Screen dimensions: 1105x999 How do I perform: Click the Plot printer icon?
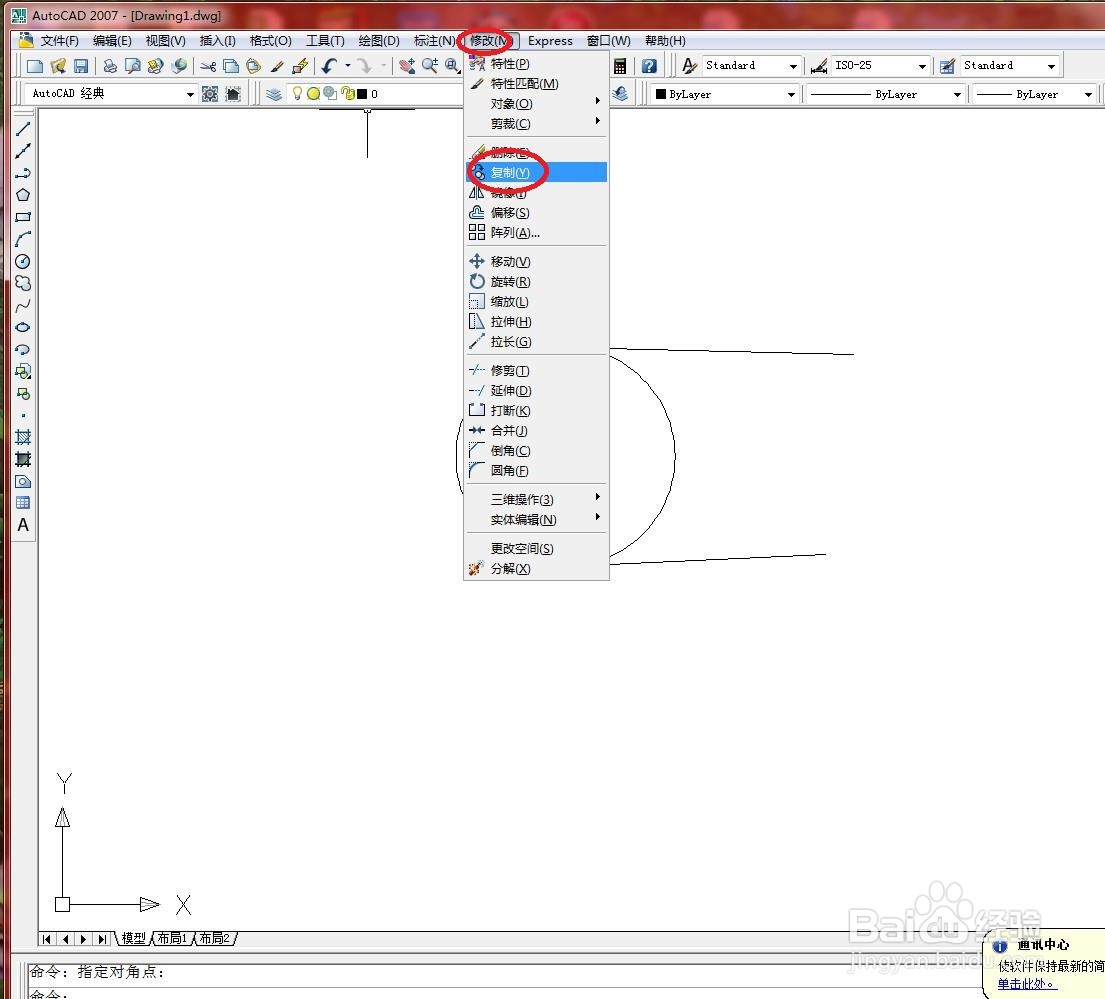coord(110,66)
